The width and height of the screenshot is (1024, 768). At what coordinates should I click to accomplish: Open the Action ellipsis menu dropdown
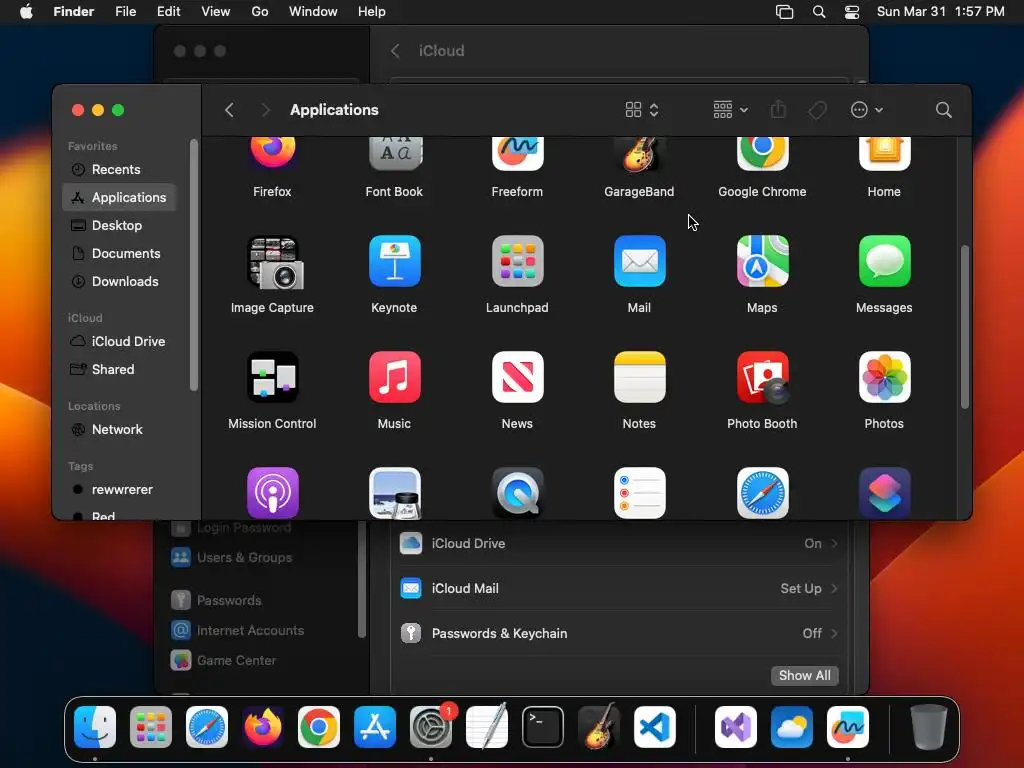point(867,110)
